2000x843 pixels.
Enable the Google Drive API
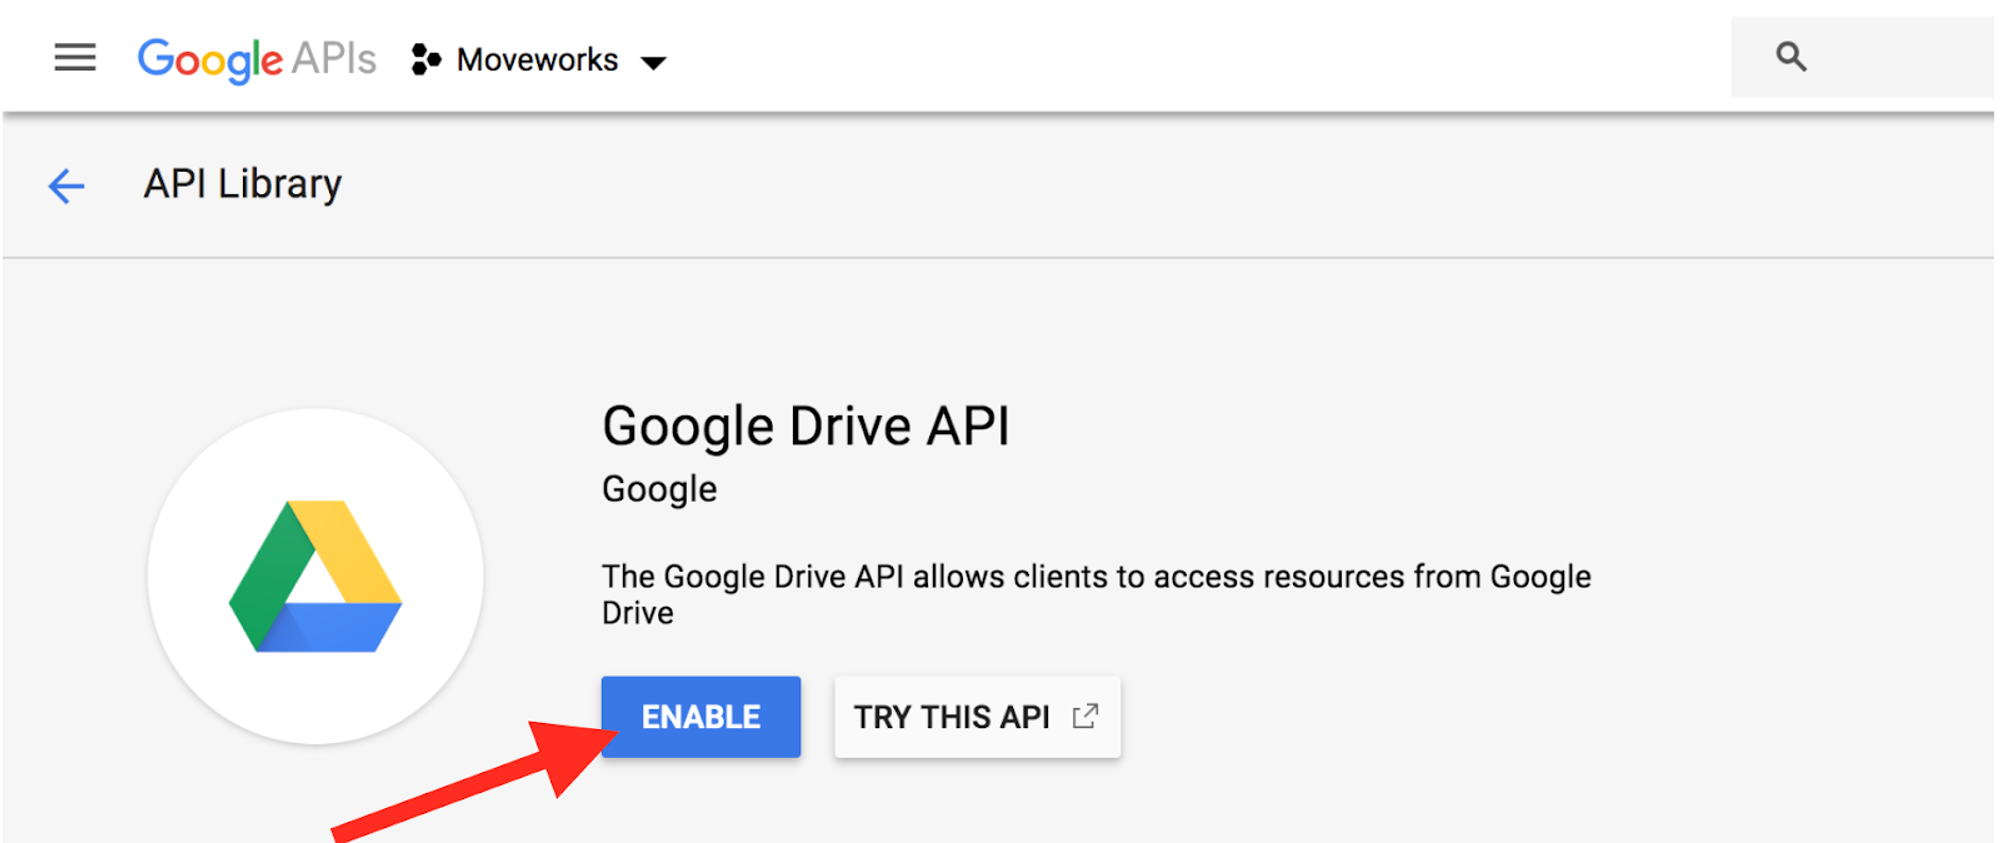pyautogui.click(x=701, y=717)
